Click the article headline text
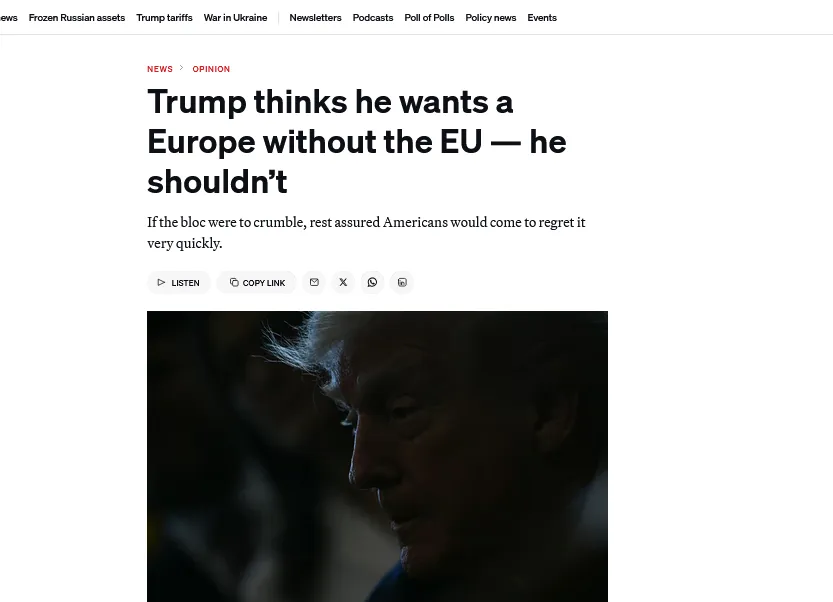This screenshot has width=833, height=602. [357, 141]
